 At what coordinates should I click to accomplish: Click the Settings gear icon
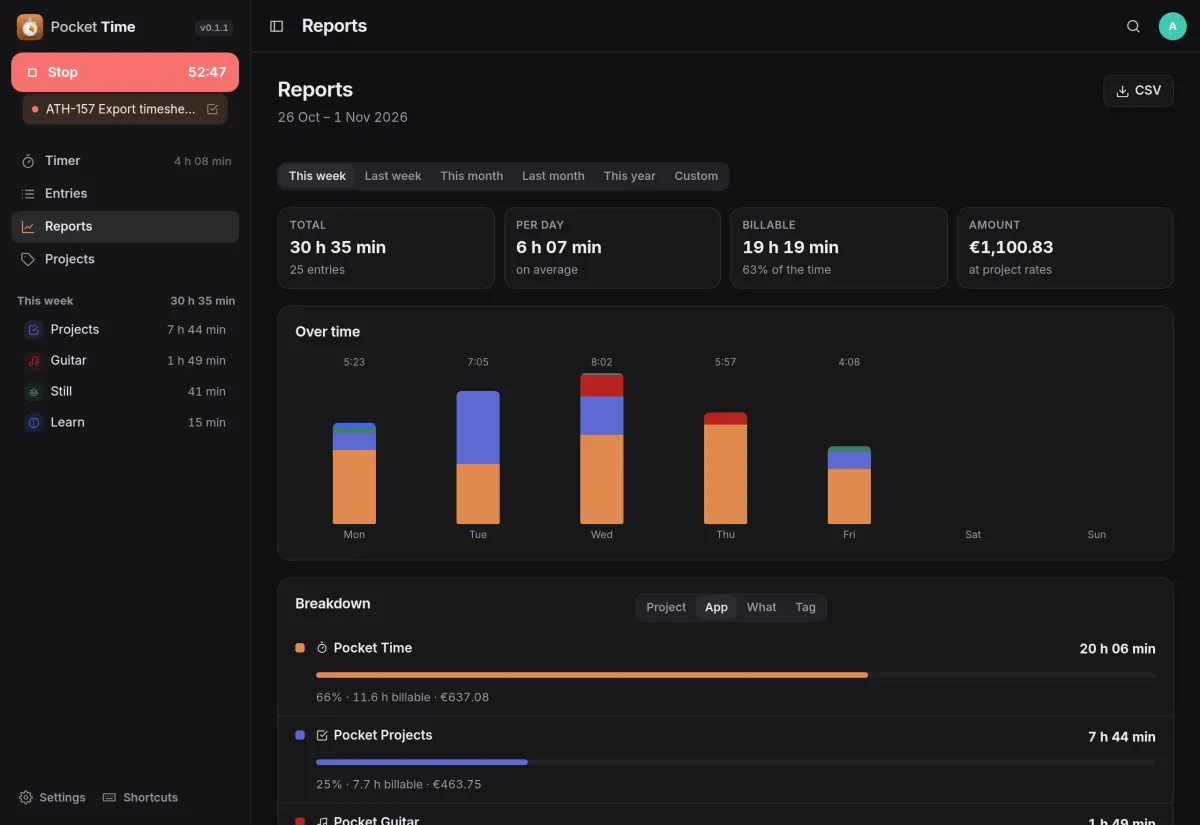(26, 798)
